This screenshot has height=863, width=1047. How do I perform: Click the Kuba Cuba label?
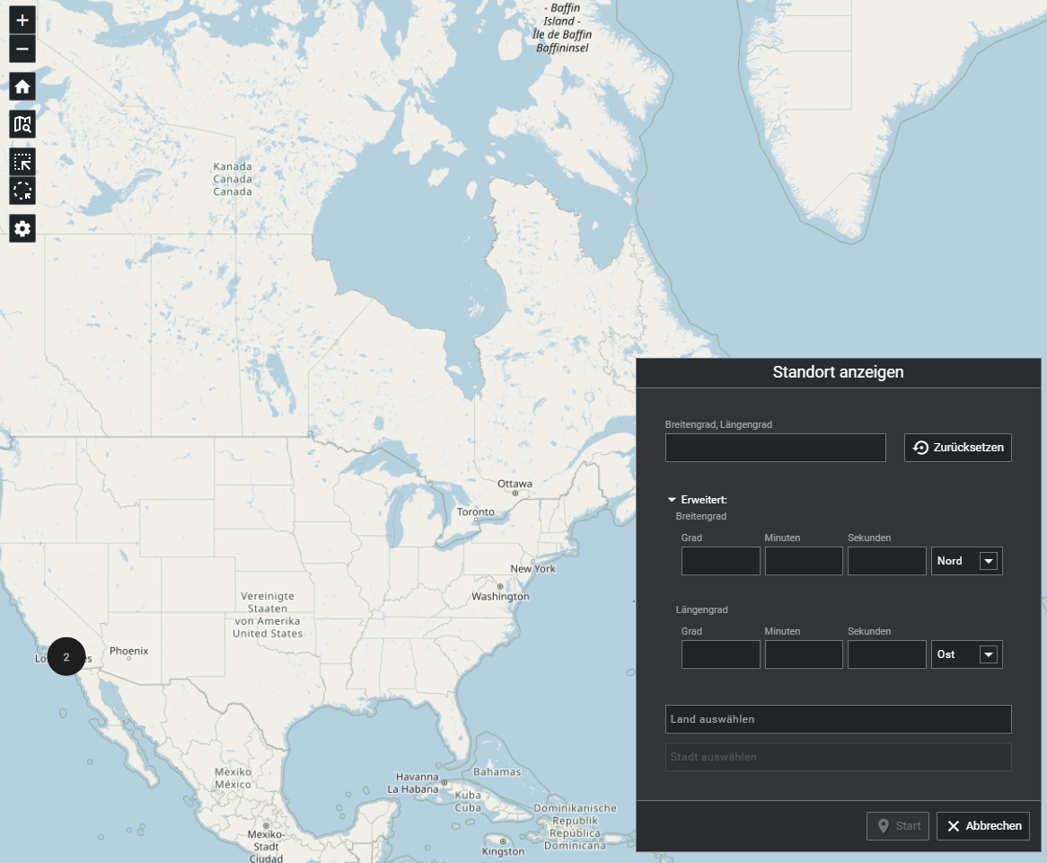point(467,802)
